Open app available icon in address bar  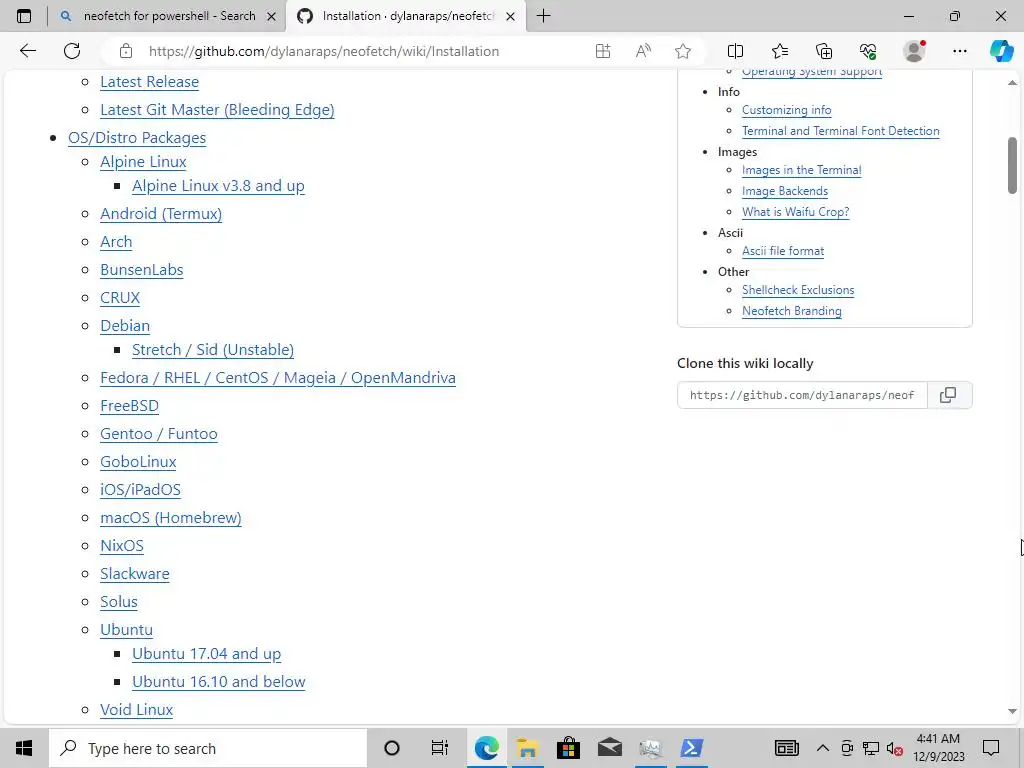pos(603,51)
